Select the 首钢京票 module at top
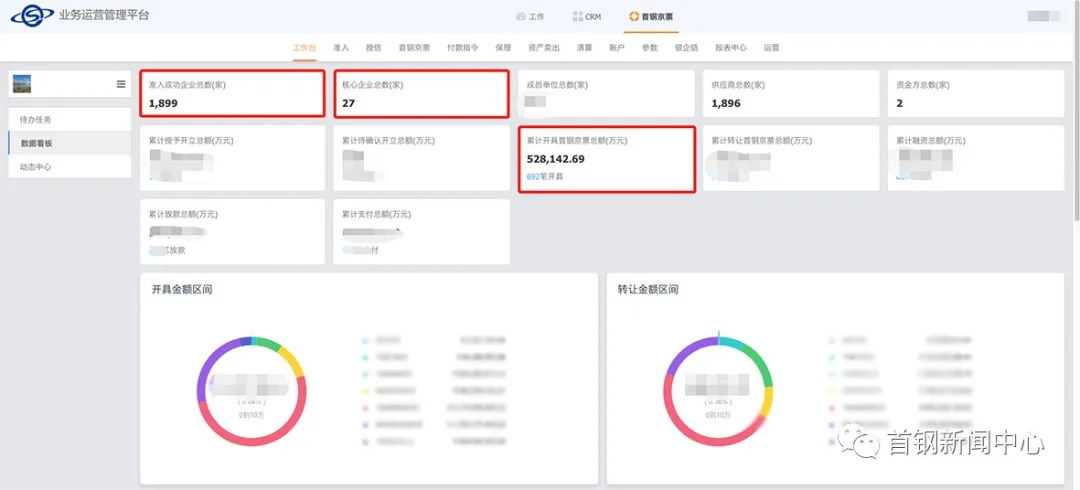The image size is (1080, 490). pos(651,17)
